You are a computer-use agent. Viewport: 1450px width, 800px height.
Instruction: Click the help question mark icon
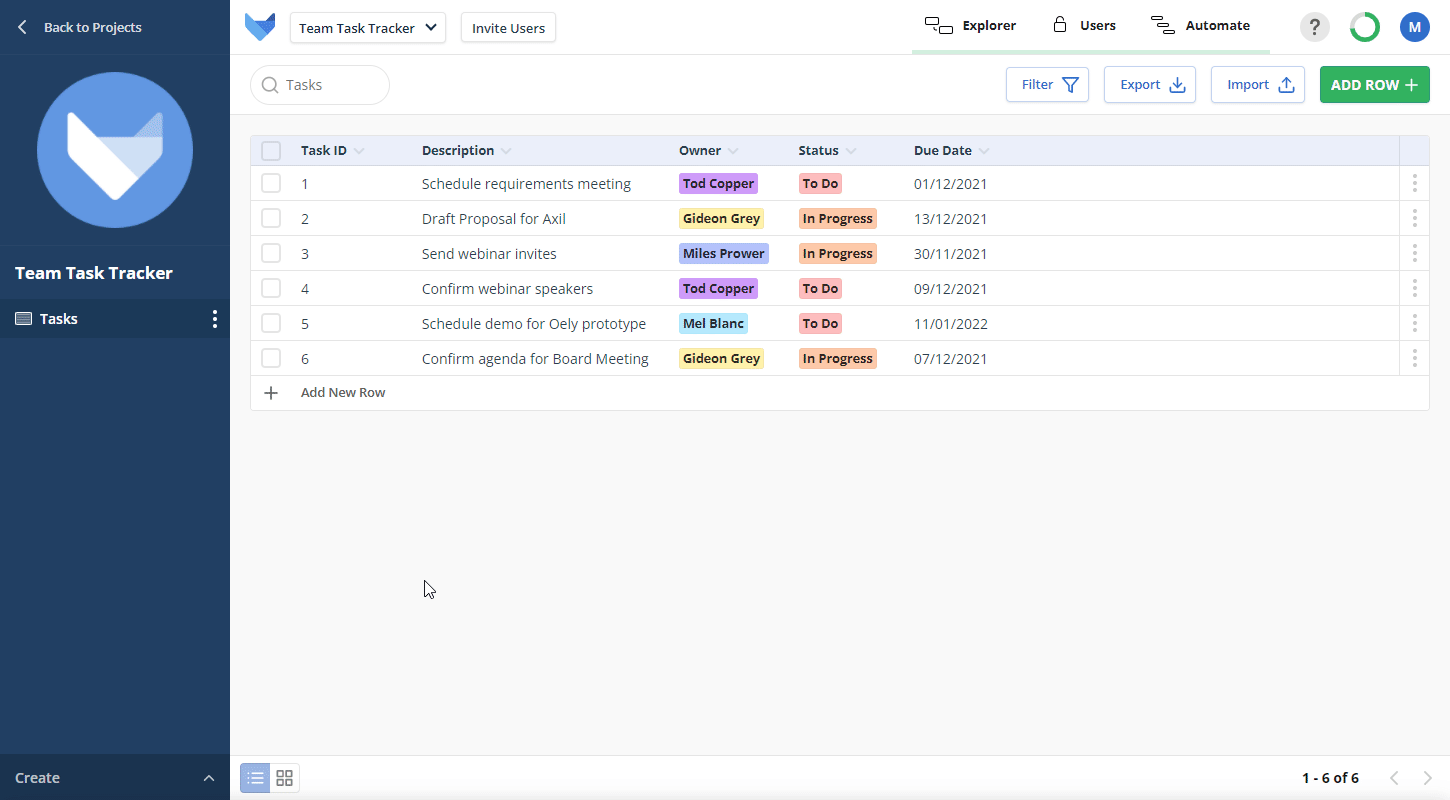point(1314,27)
